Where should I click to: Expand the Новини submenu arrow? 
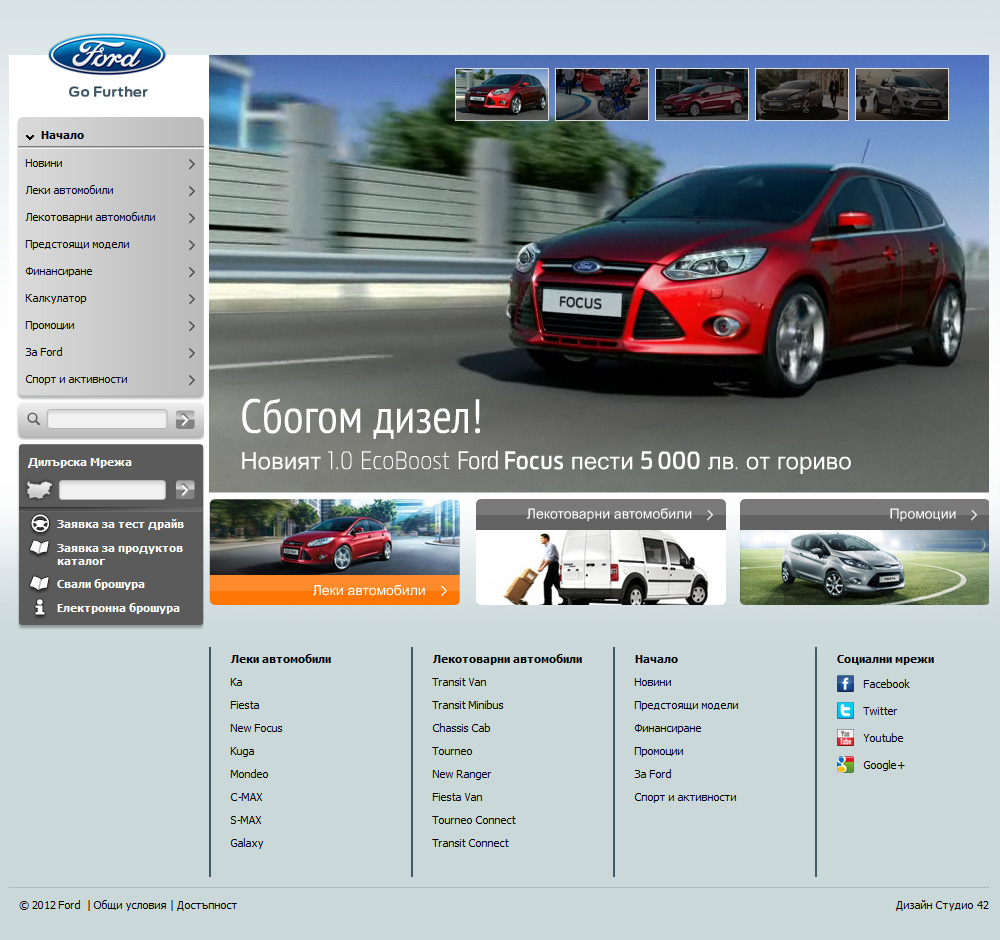191,164
